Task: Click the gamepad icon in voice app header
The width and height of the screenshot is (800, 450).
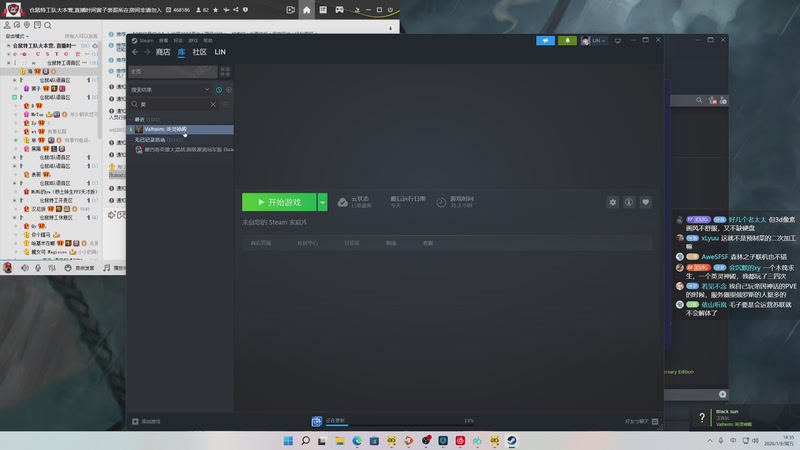Action: pos(339,10)
